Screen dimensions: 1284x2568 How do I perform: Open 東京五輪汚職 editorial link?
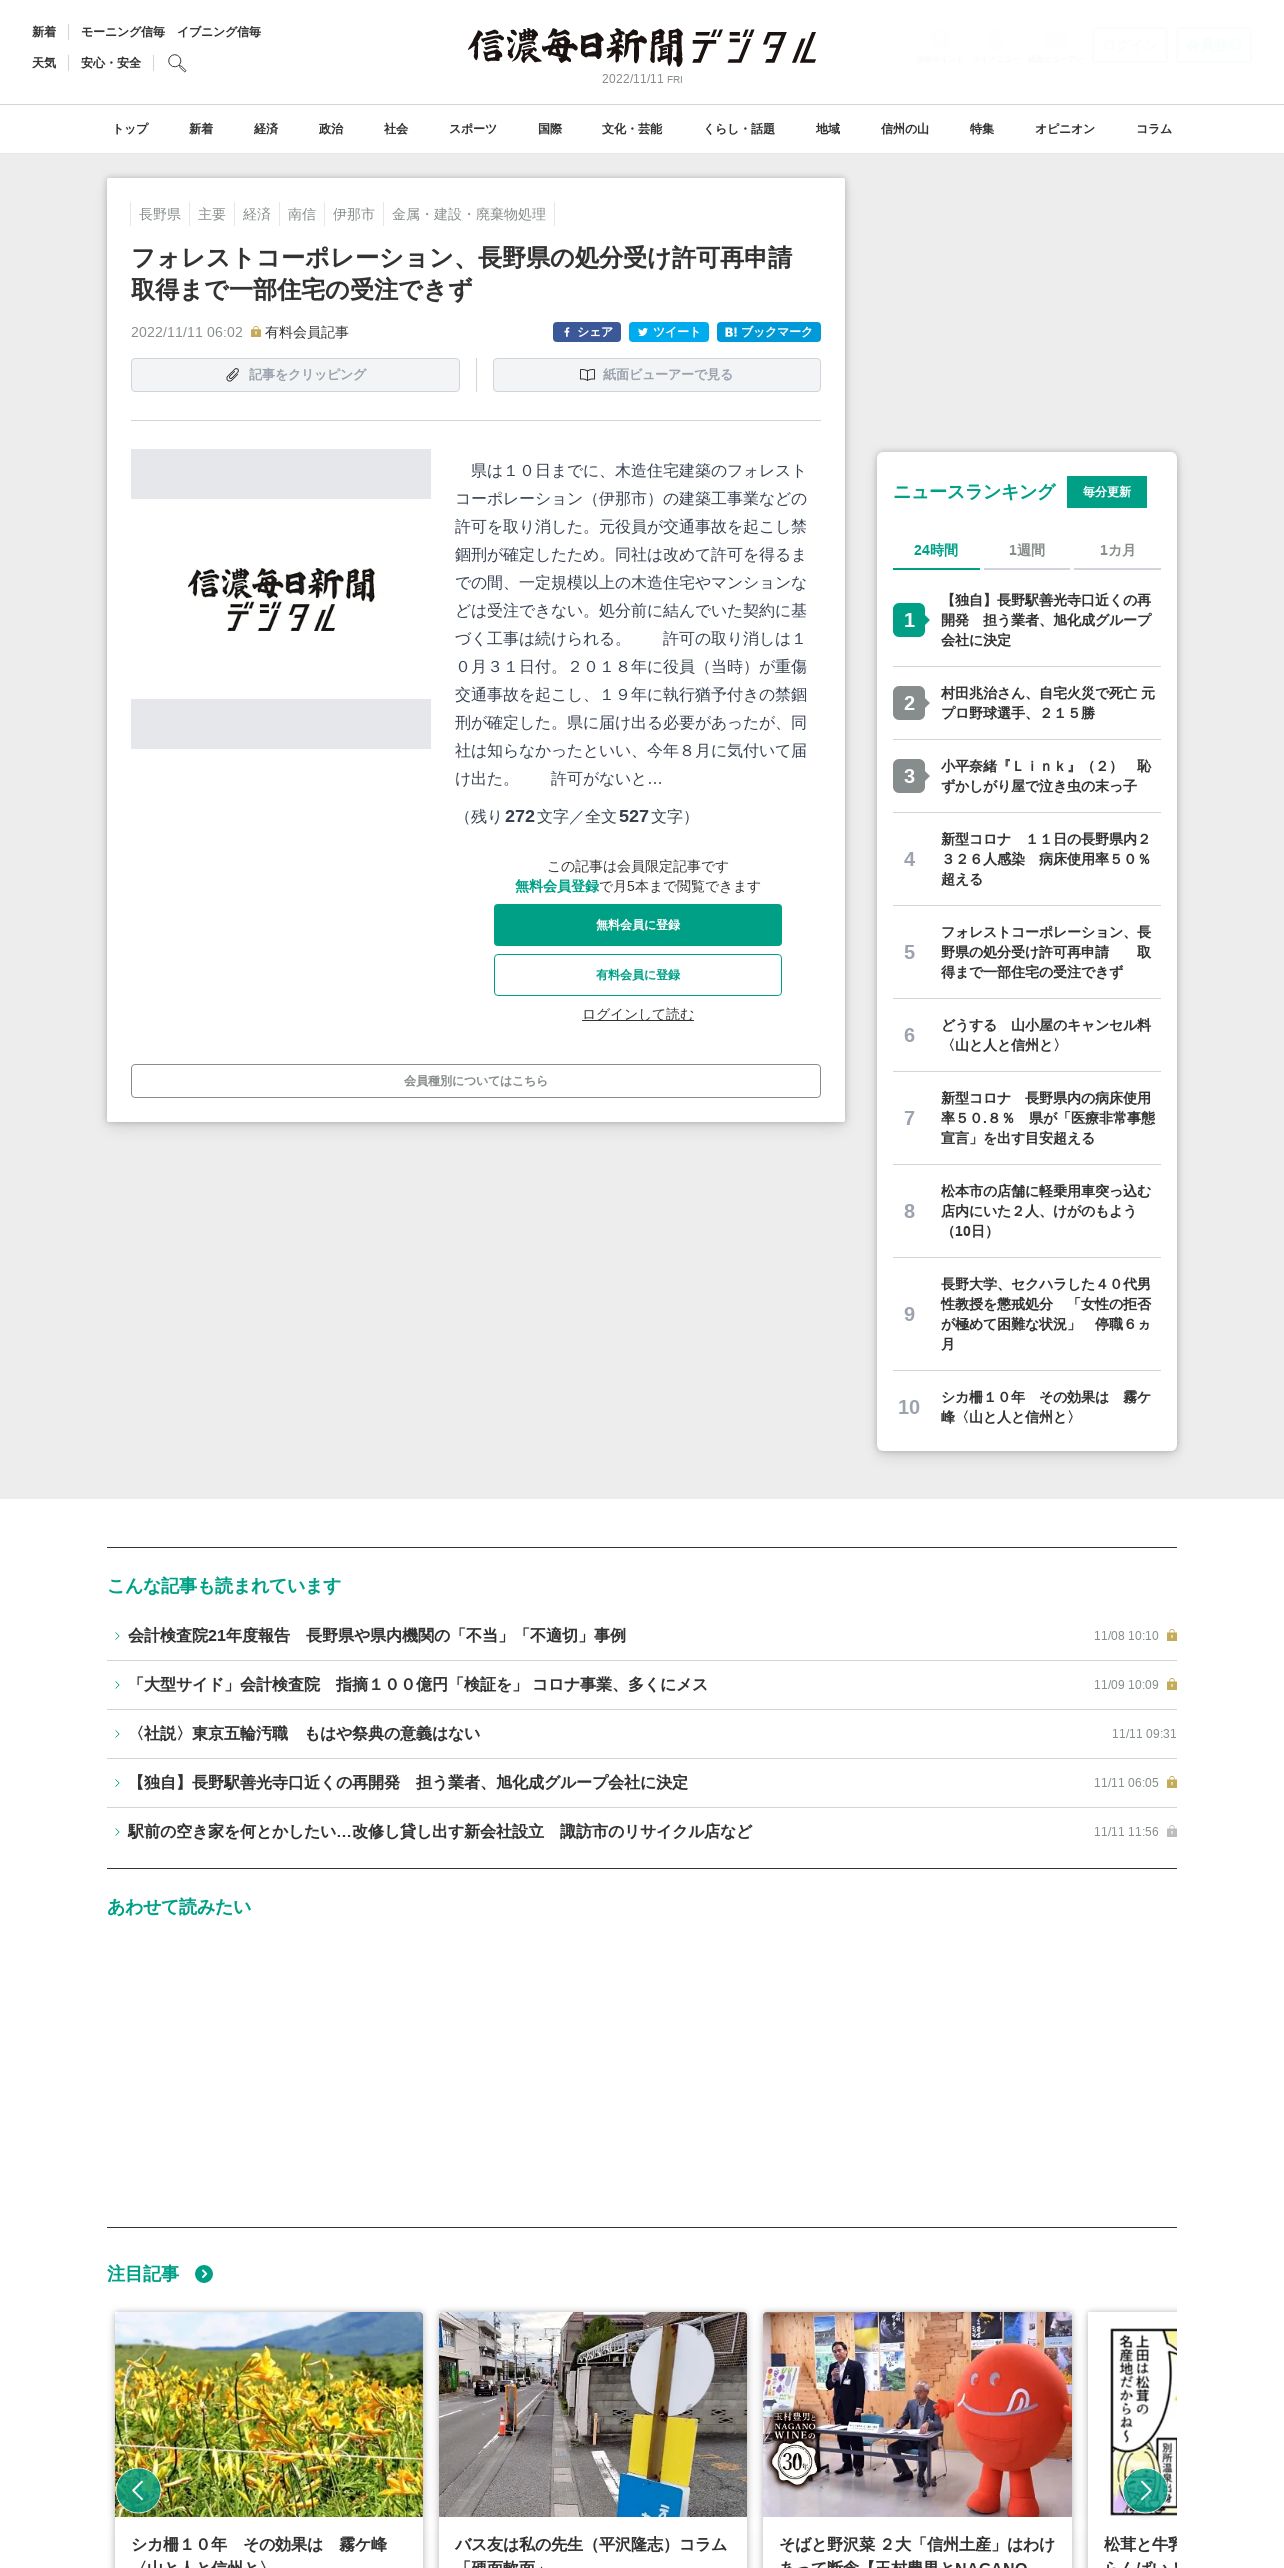pos(304,1734)
